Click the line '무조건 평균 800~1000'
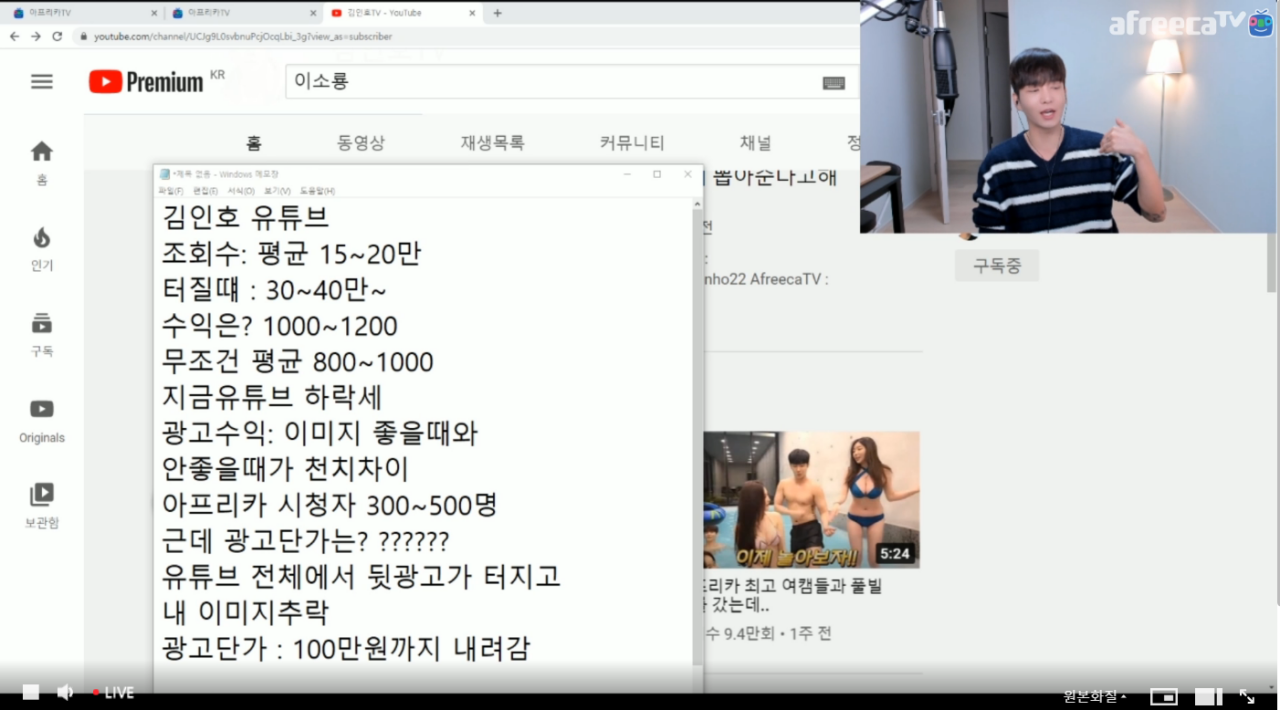Image resolution: width=1280 pixels, height=710 pixels. click(297, 362)
